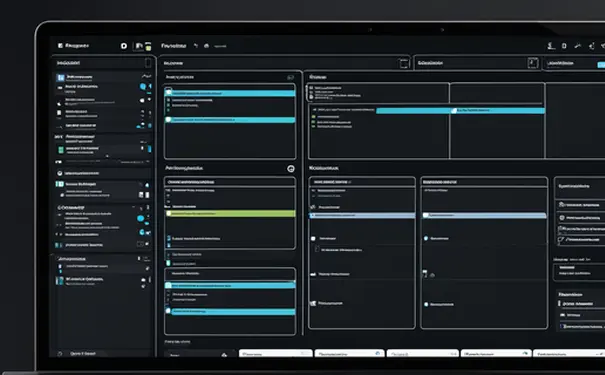Select the green-yellow square toolbar icon
Screen dimensions: 605x375
click(148, 46)
